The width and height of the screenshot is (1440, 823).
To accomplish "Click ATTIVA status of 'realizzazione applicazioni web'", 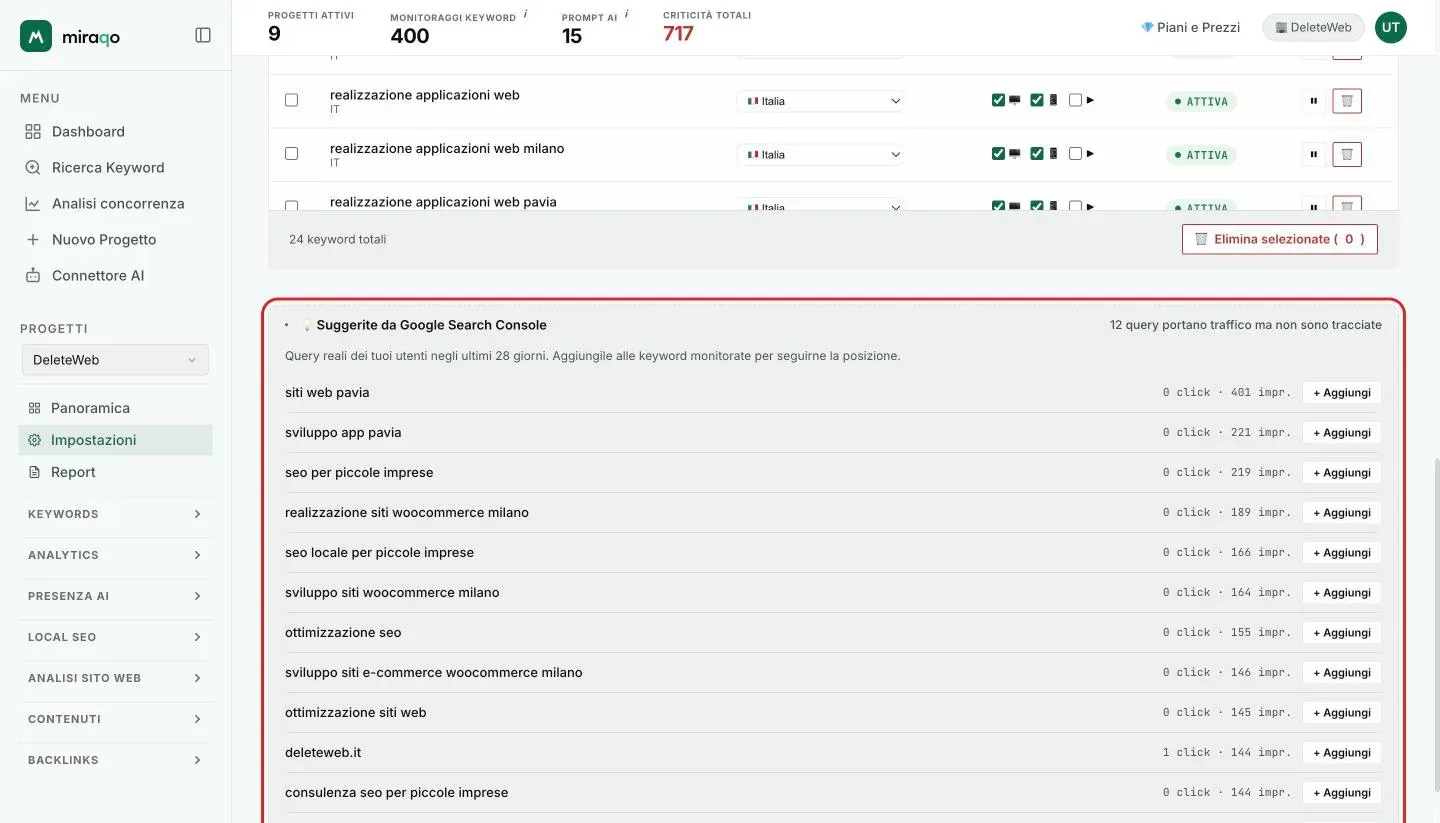I will [1201, 101].
